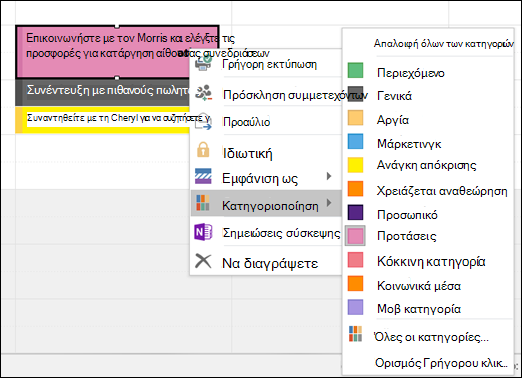Image resolution: width=522 pixels, height=378 pixels.
Task: Click the Categorize colored squares icon
Action: 203,203
